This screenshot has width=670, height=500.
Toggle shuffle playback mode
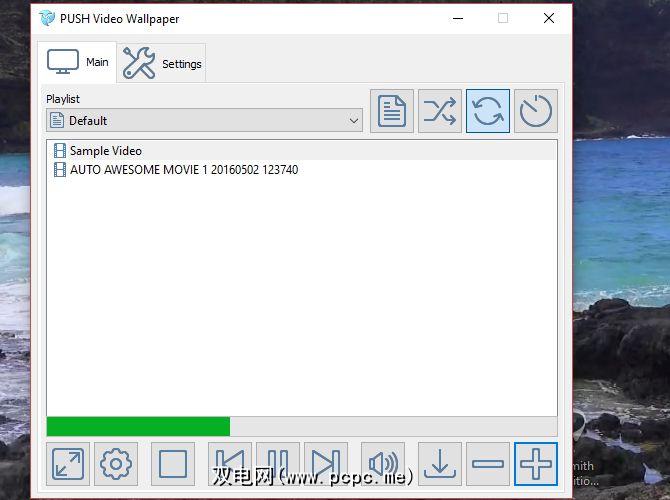440,111
